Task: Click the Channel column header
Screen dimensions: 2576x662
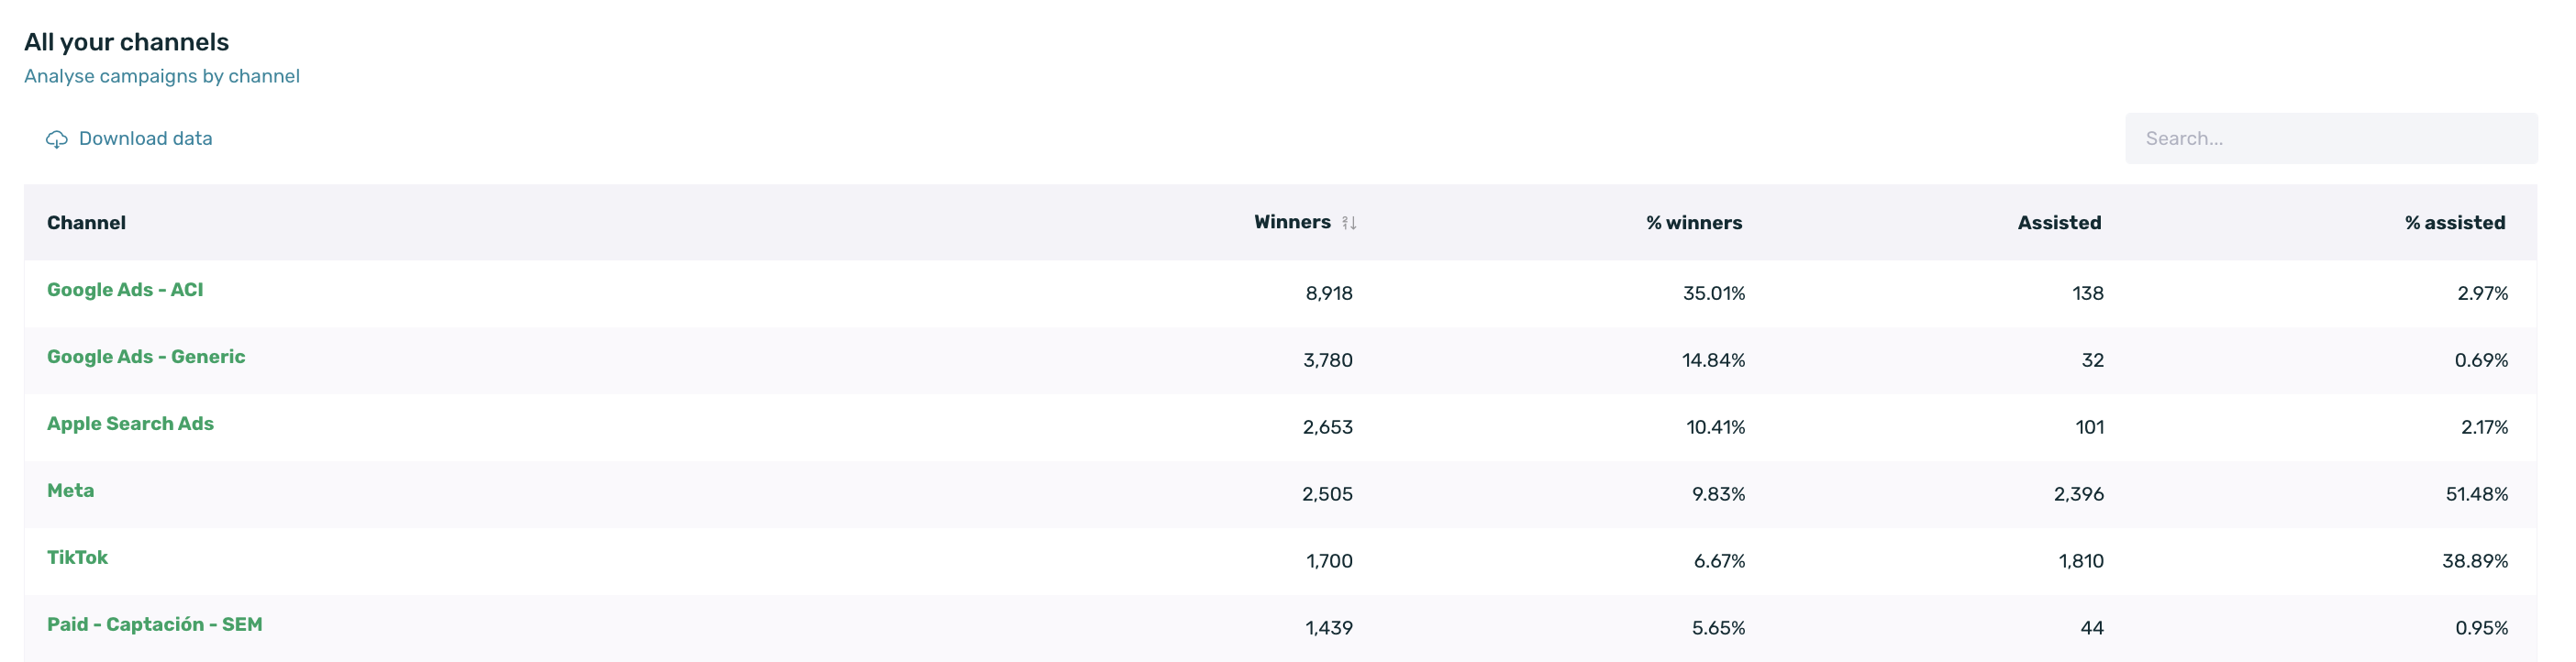Action: [x=86, y=223]
